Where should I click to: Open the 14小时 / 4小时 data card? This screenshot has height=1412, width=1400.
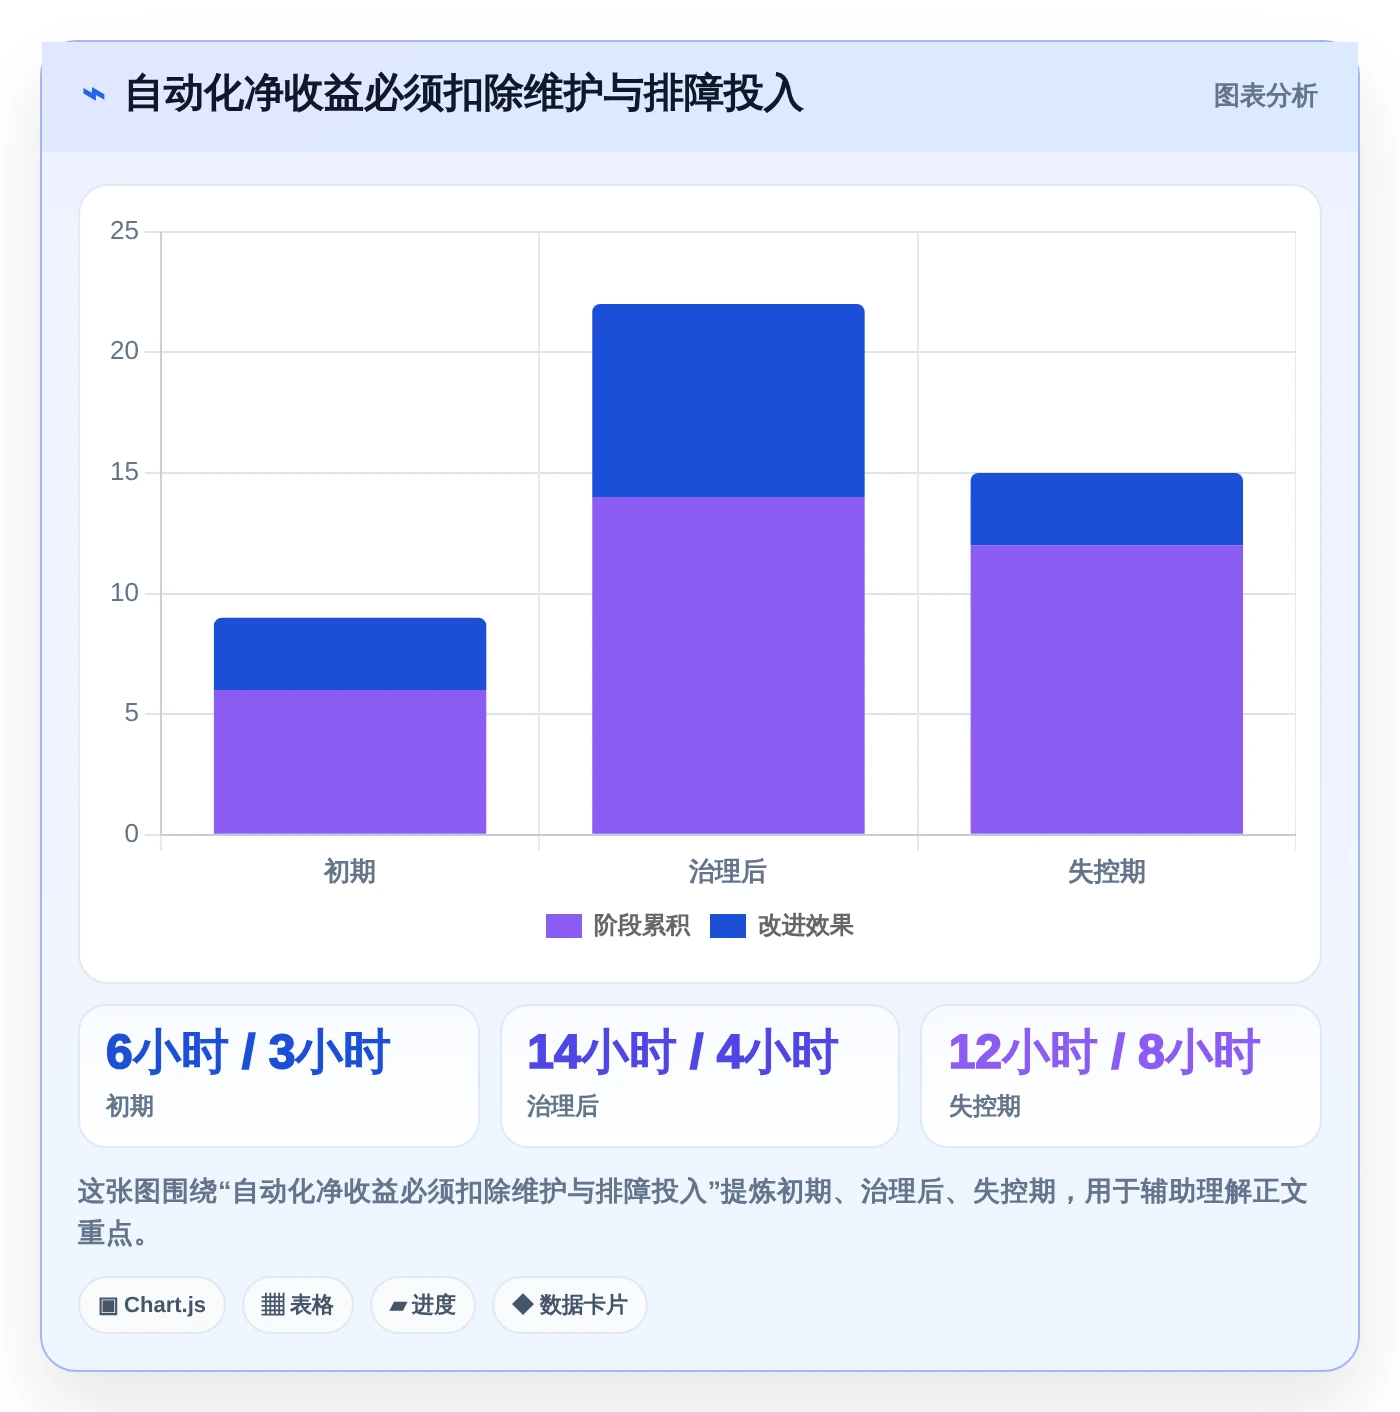tap(700, 1076)
